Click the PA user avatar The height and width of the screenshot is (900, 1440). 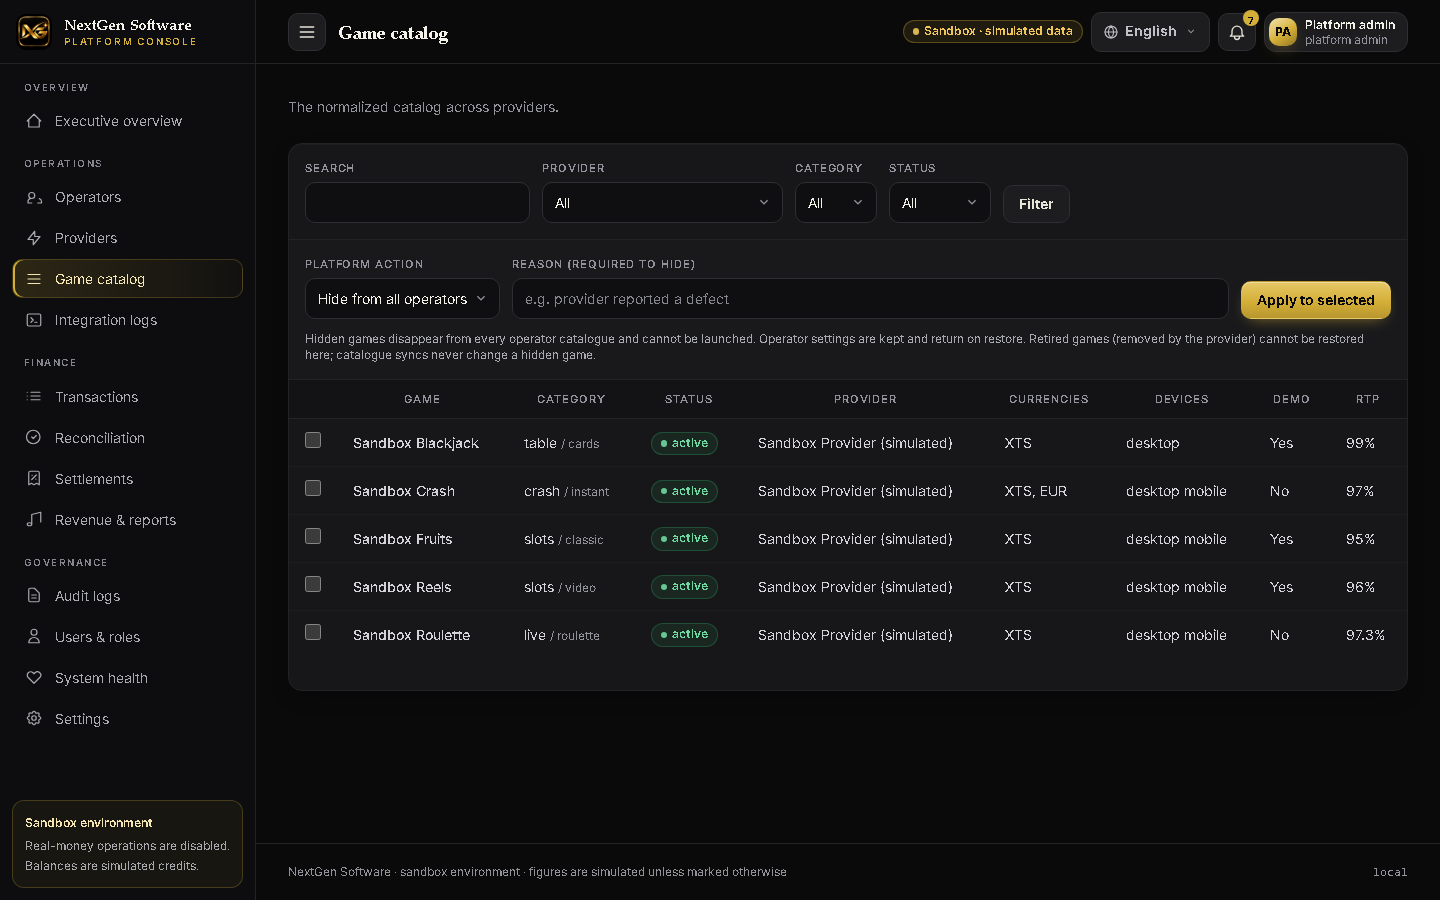click(1283, 32)
